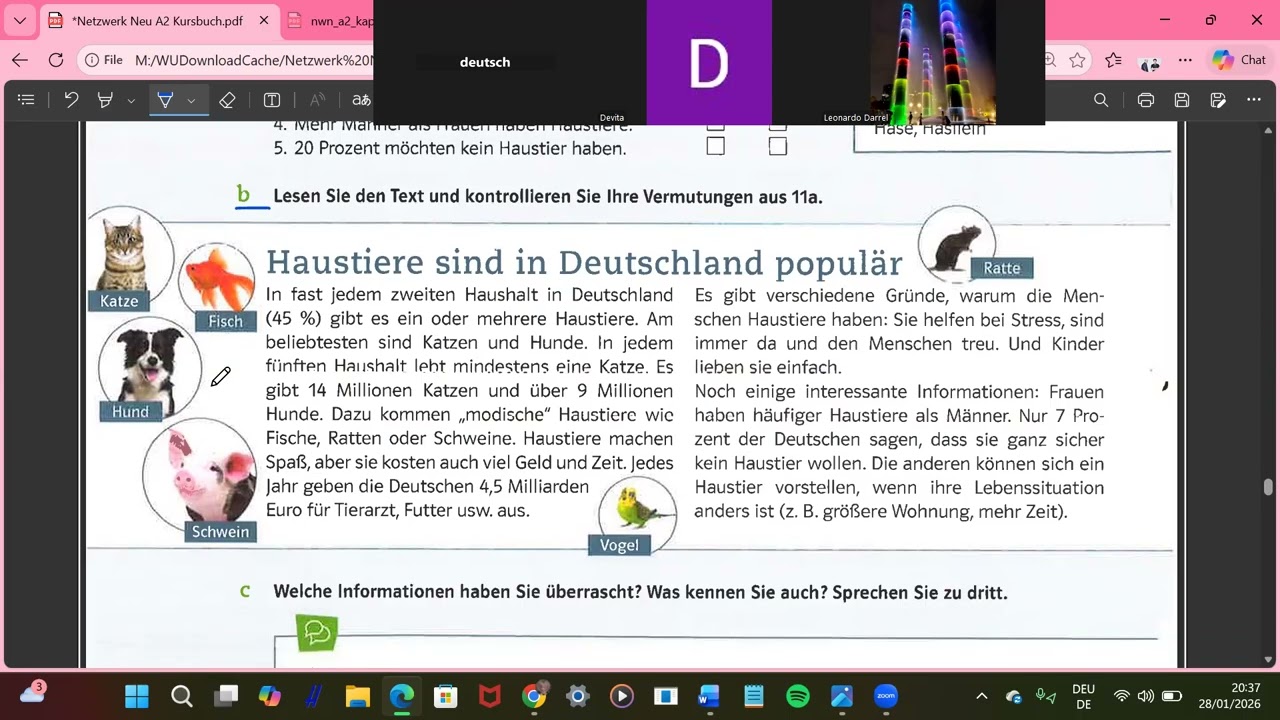Start Read aloud in the PDF toolbar
The image size is (1280, 720).
317,100
